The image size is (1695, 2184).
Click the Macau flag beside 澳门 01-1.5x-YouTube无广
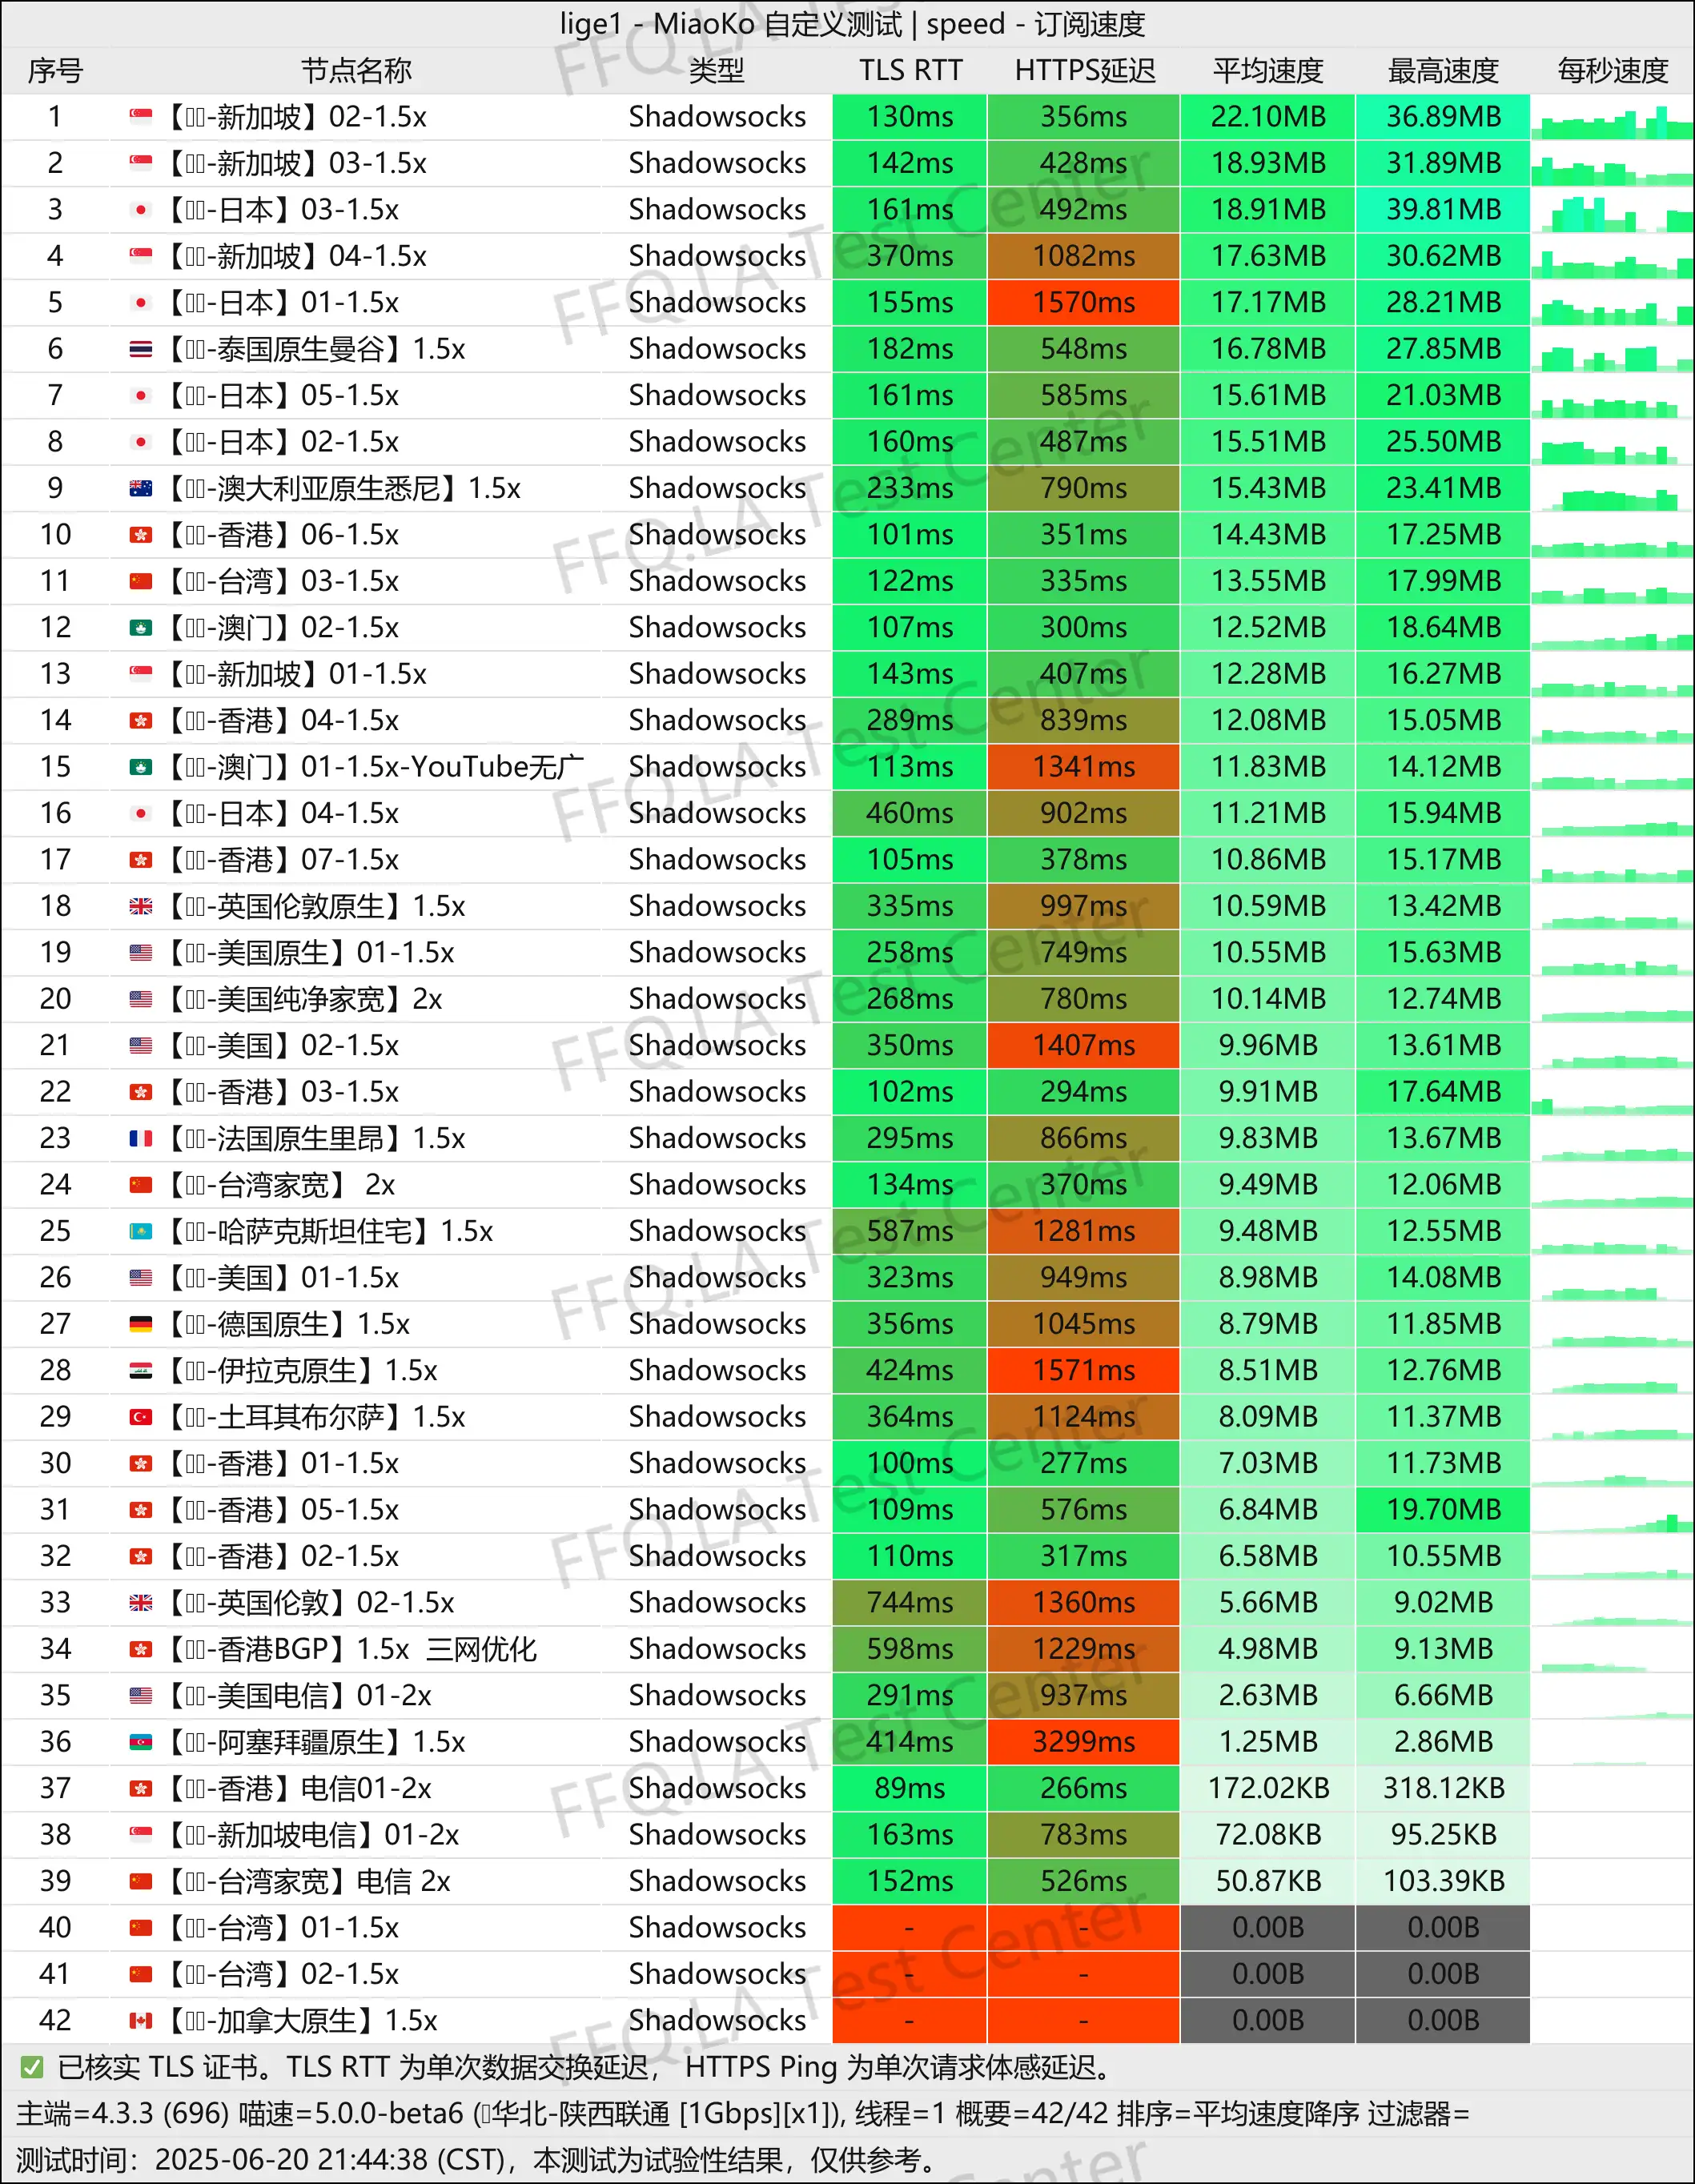click(x=141, y=767)
